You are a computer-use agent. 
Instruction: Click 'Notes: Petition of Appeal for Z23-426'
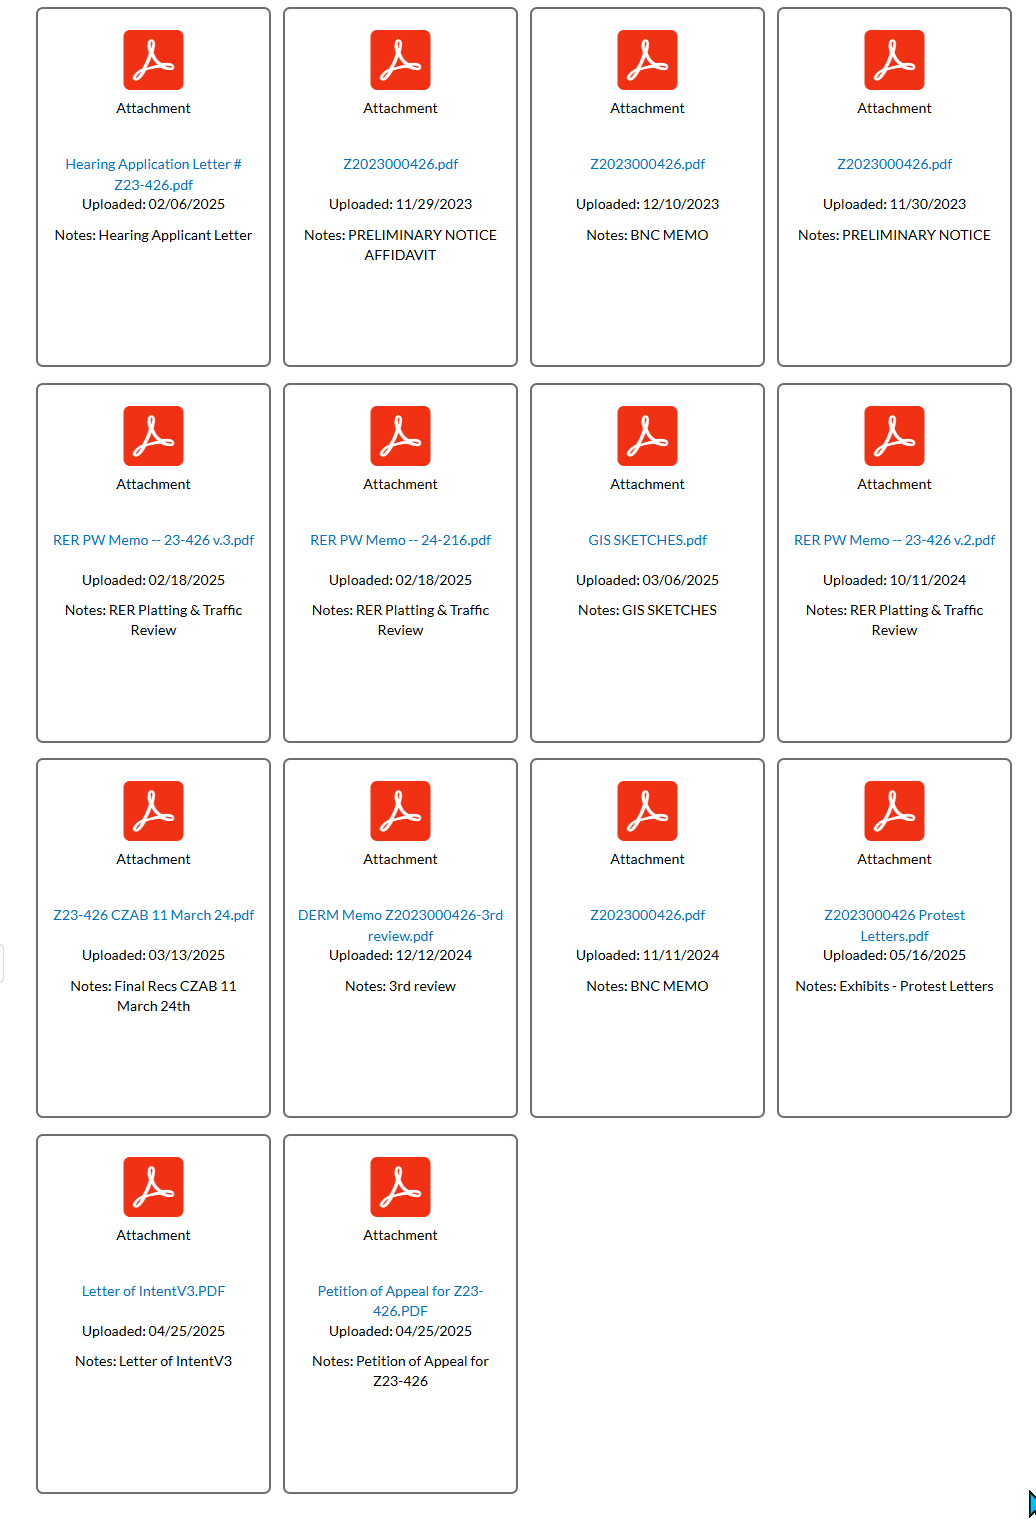pos(400,1371)
